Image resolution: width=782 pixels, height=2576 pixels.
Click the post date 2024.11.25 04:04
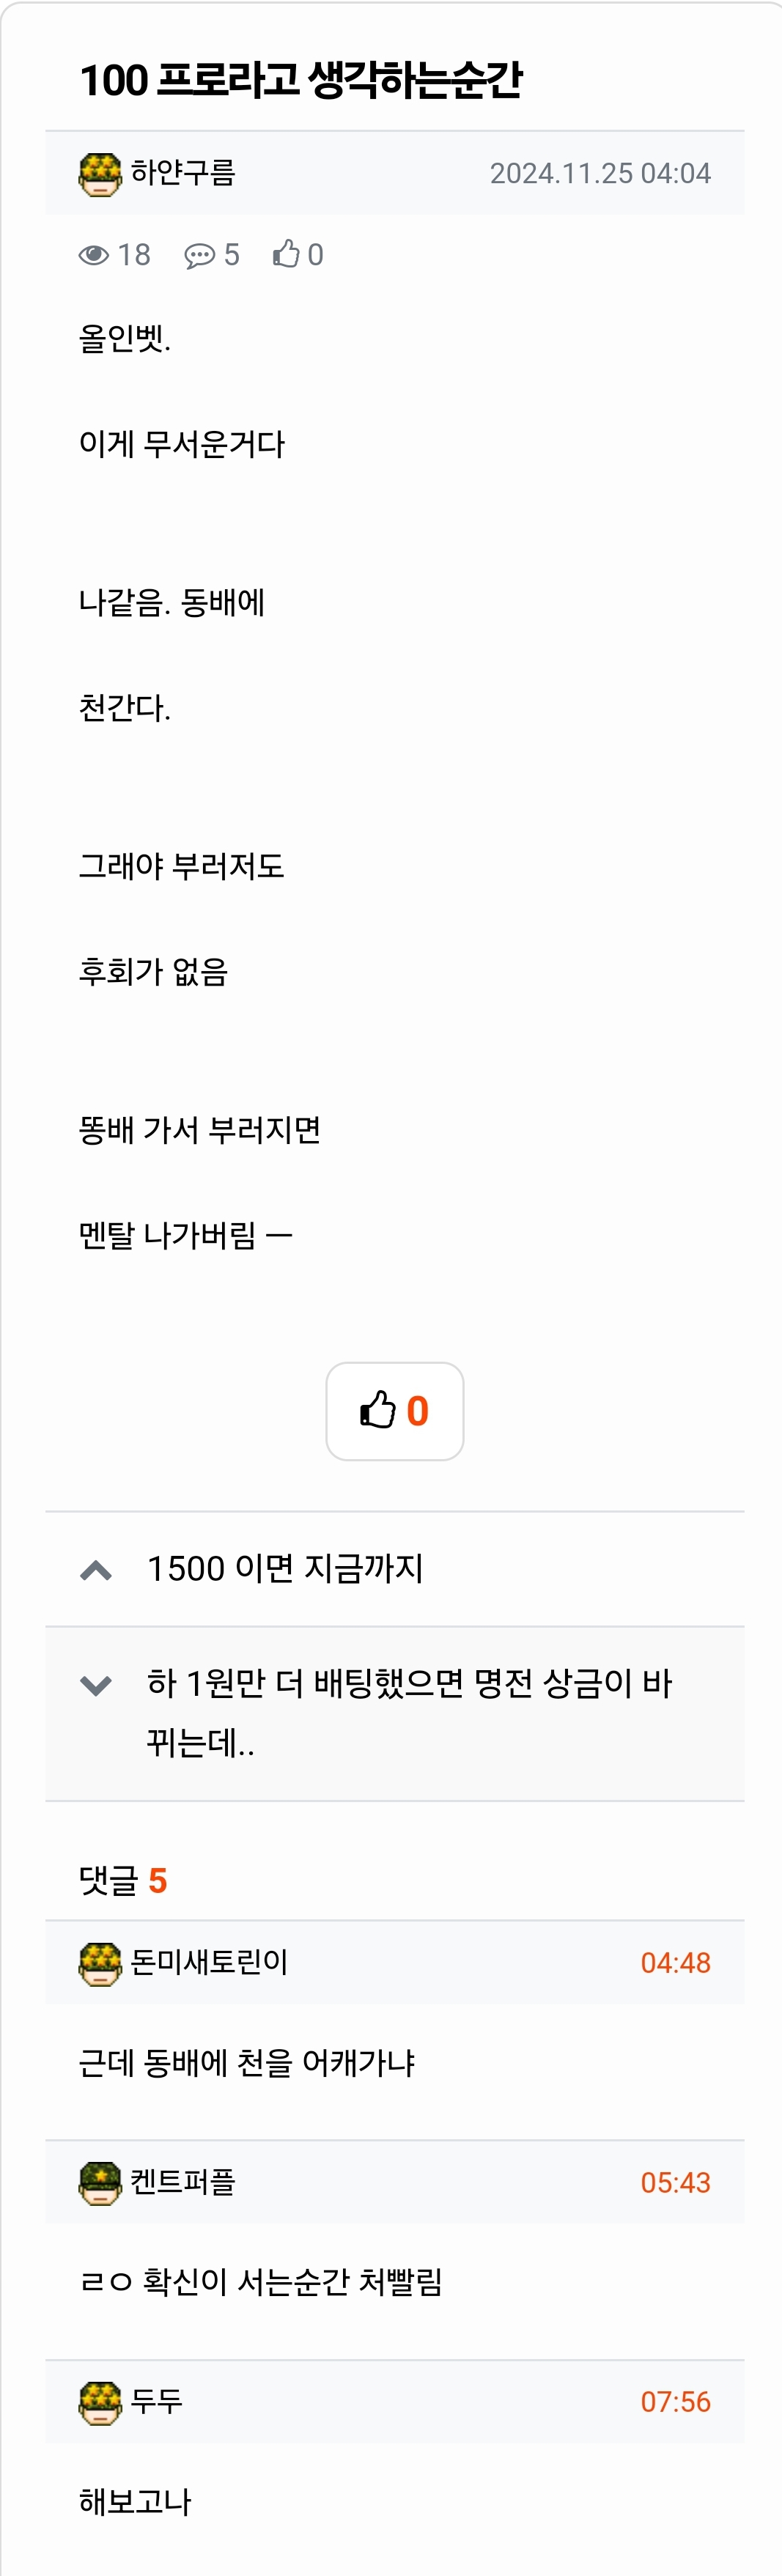click(x=600, y=174)
